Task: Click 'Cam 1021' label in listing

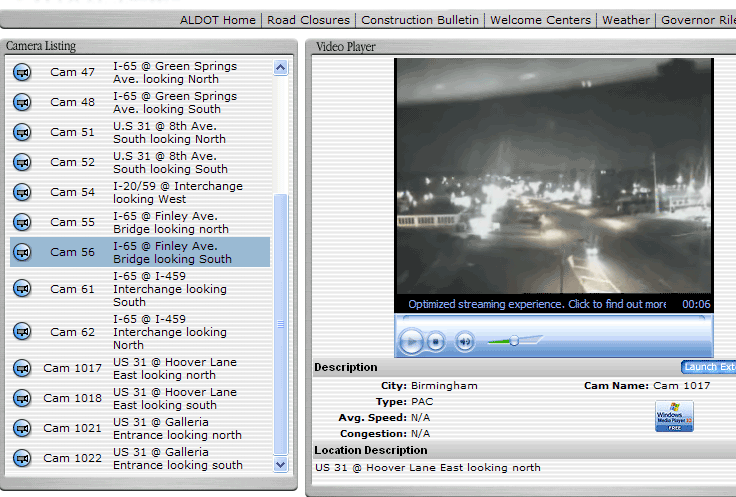Action: [x=72, y=428]
